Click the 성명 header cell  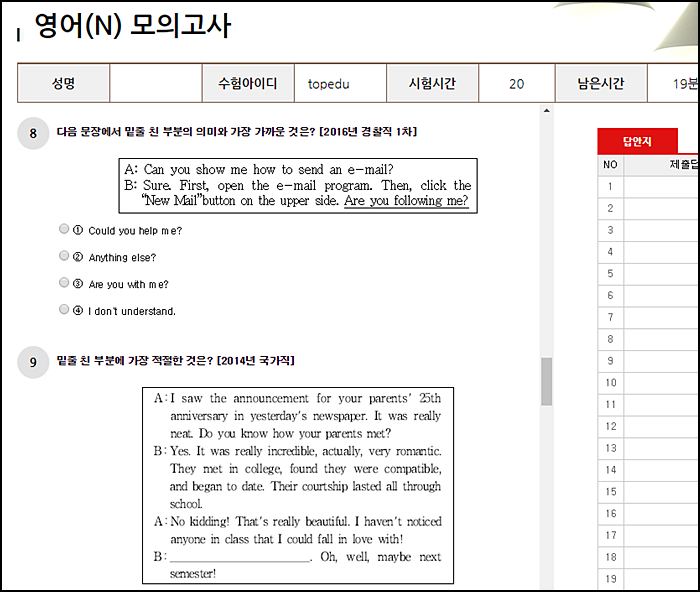point(63,83)
